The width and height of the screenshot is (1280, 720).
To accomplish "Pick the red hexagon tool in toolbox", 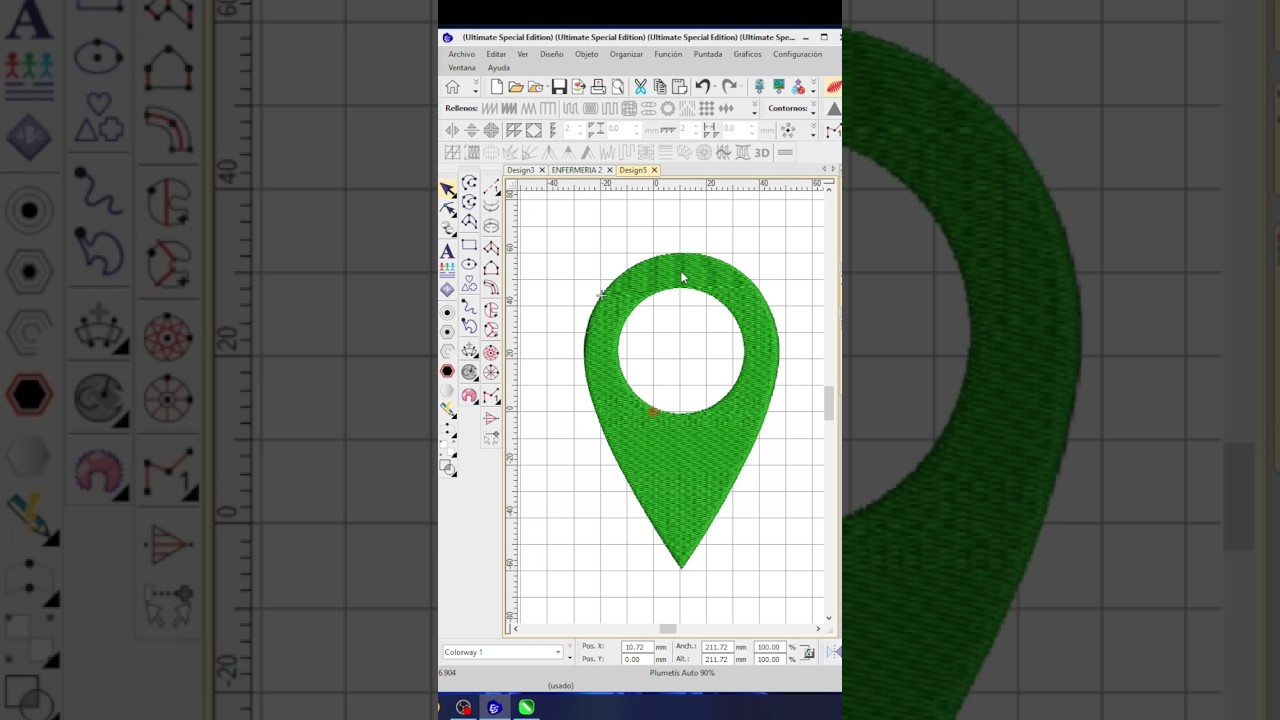I will click(448, 371).
